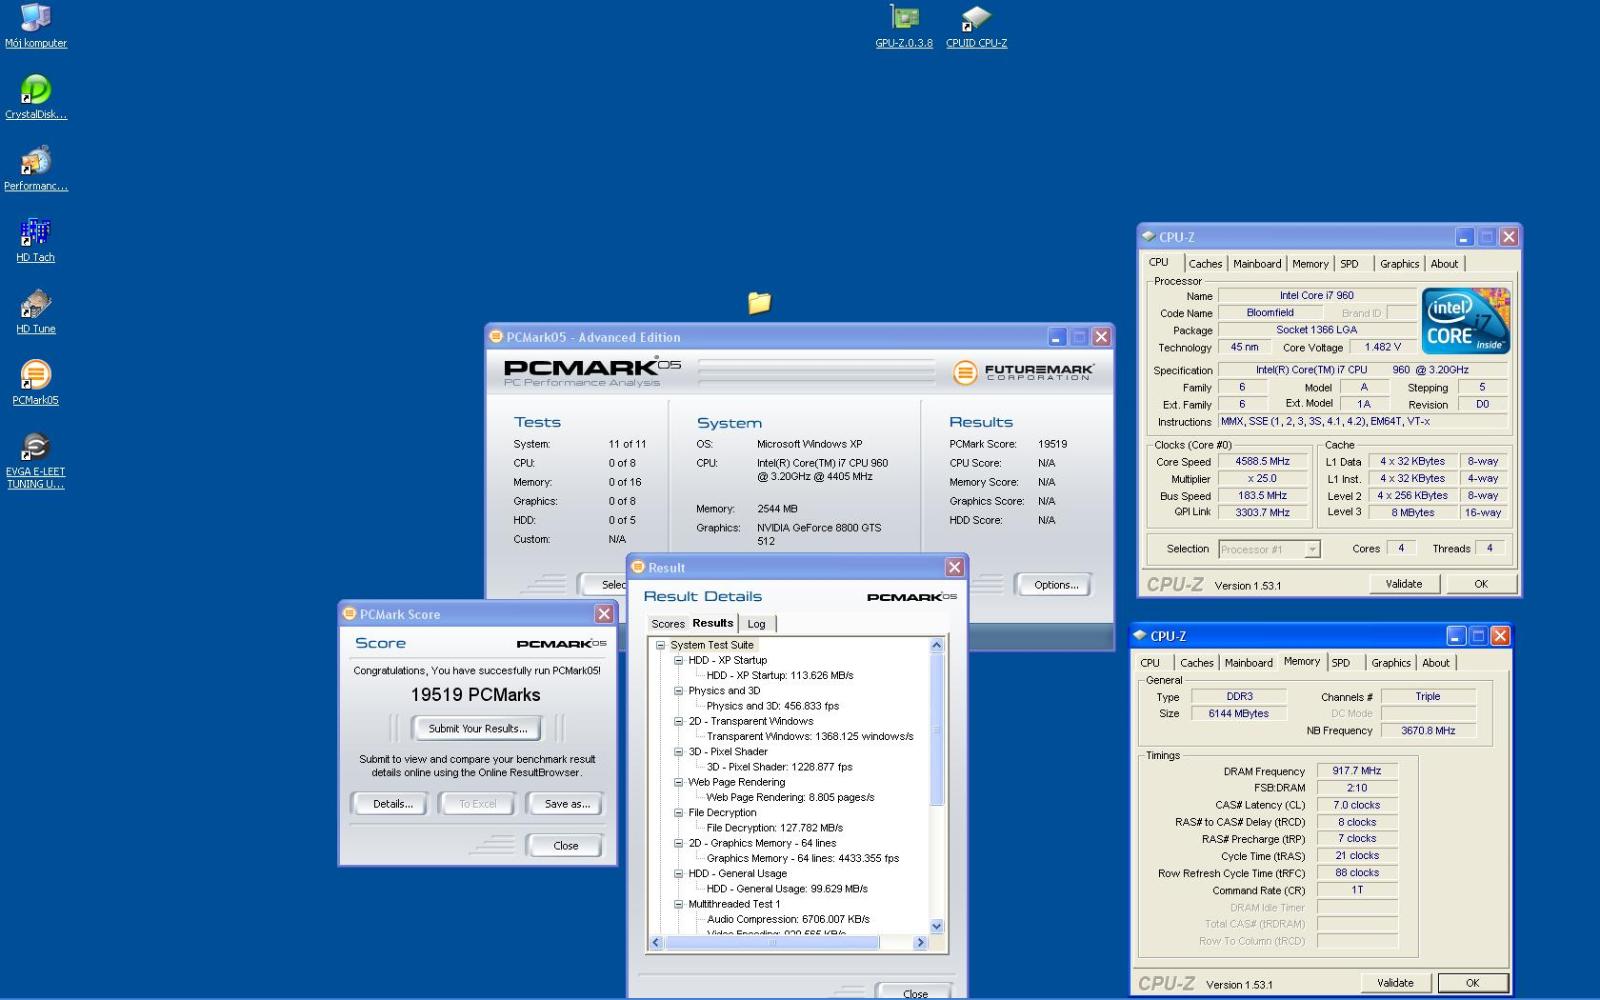Click Save as button
The height and width of the screenshot is (1000, 1600).
(x=567, y=804)
